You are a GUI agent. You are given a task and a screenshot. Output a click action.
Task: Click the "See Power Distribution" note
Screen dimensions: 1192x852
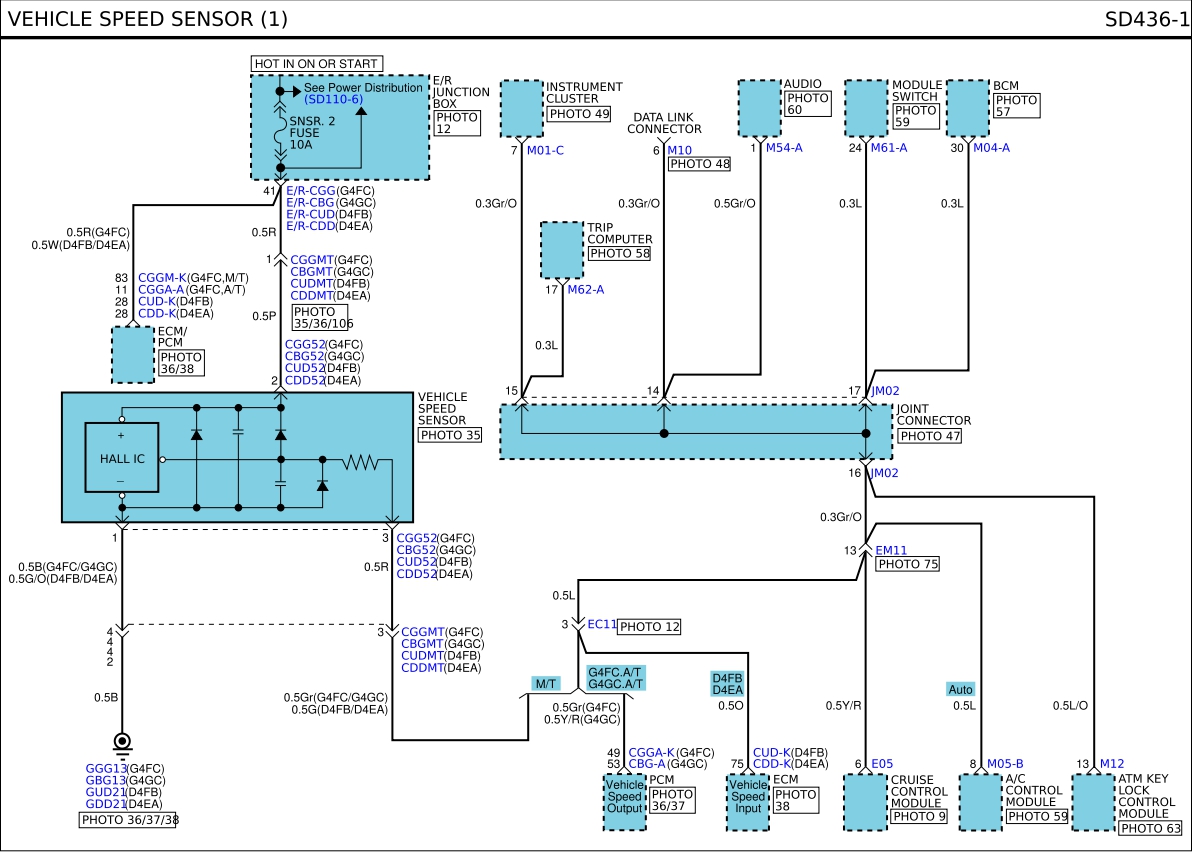pyautogui.click(x=363, y=87)
